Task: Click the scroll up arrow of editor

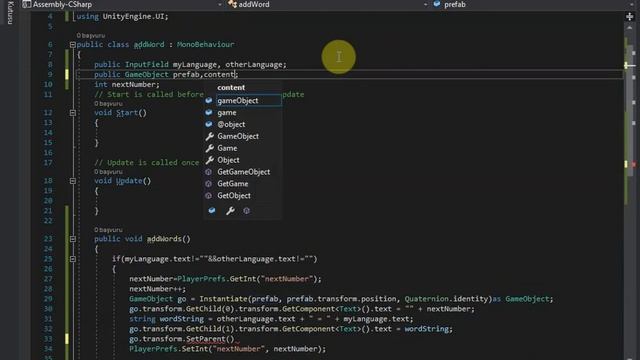Action: [629, 28]
